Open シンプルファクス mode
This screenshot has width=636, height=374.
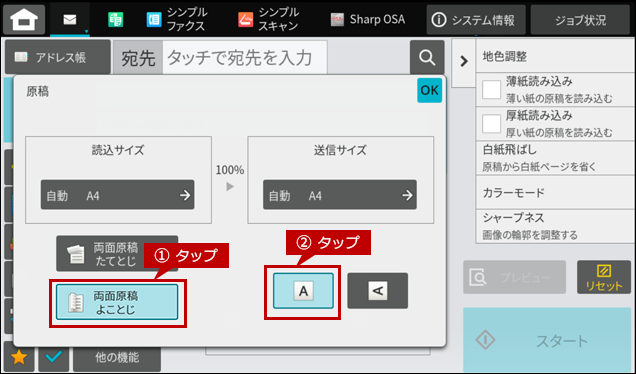pos(177,19)
